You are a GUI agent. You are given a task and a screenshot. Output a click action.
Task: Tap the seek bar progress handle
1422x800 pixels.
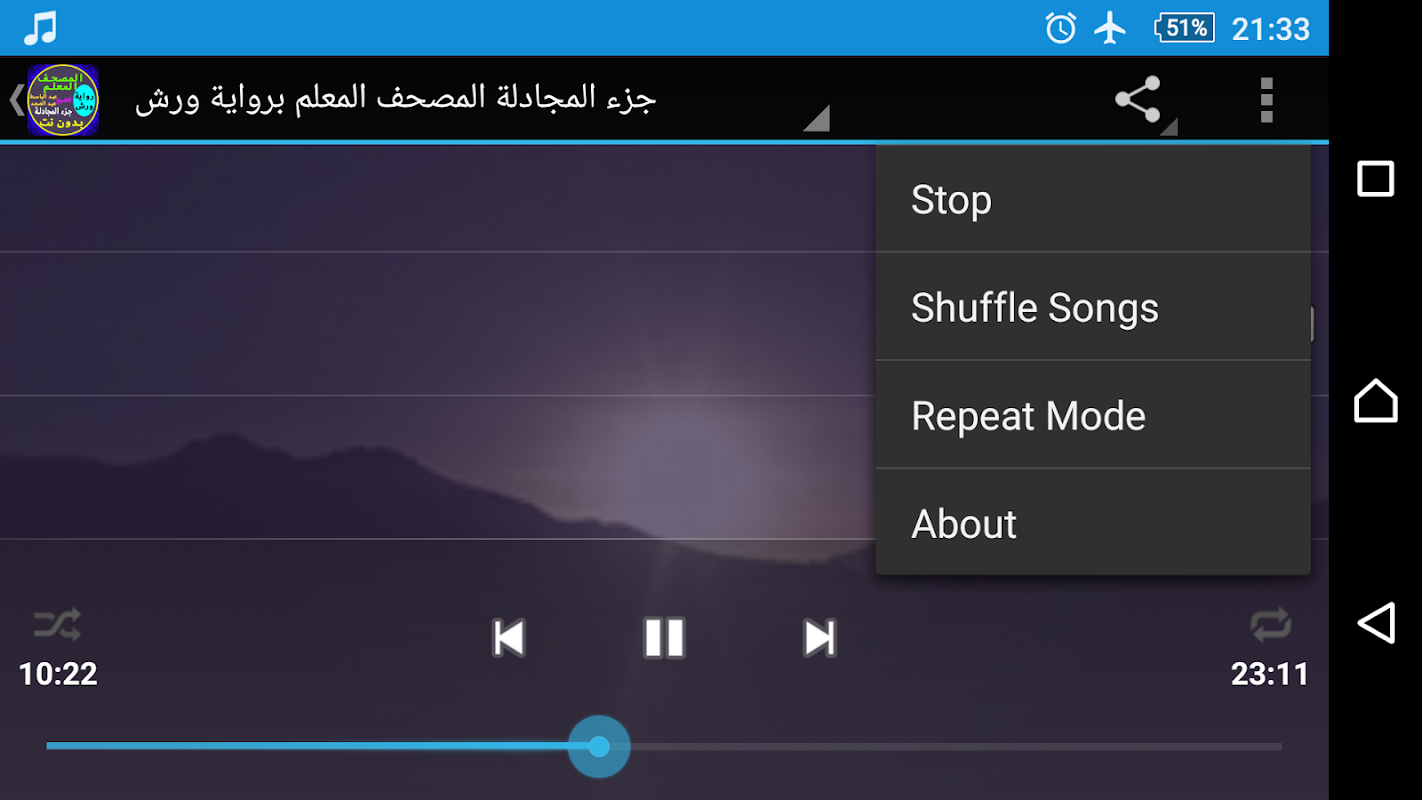tap(599, 746)
